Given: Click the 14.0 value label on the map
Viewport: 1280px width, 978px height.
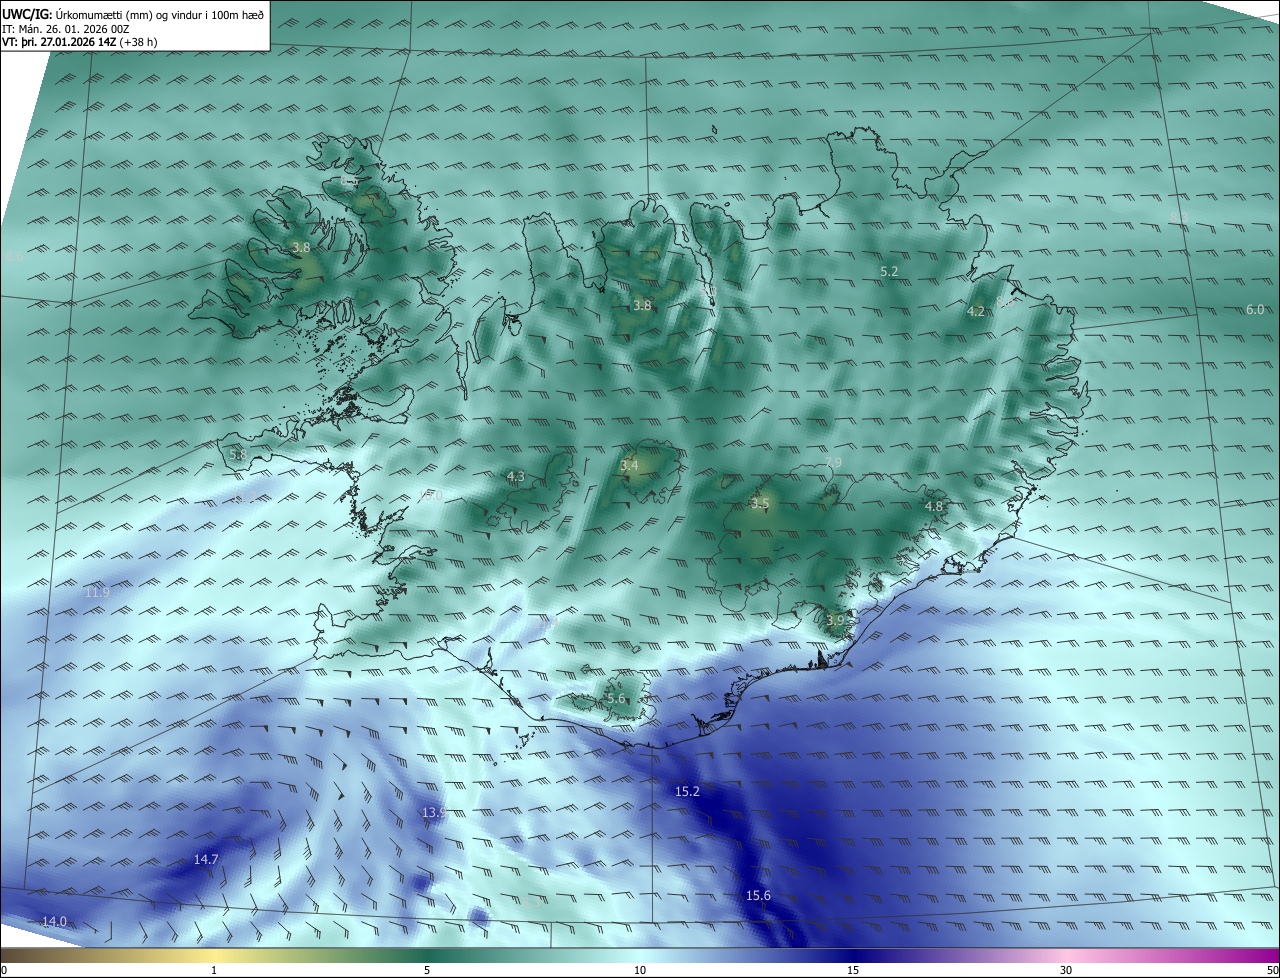Looking at the screenshot, I should coord(54,921).
